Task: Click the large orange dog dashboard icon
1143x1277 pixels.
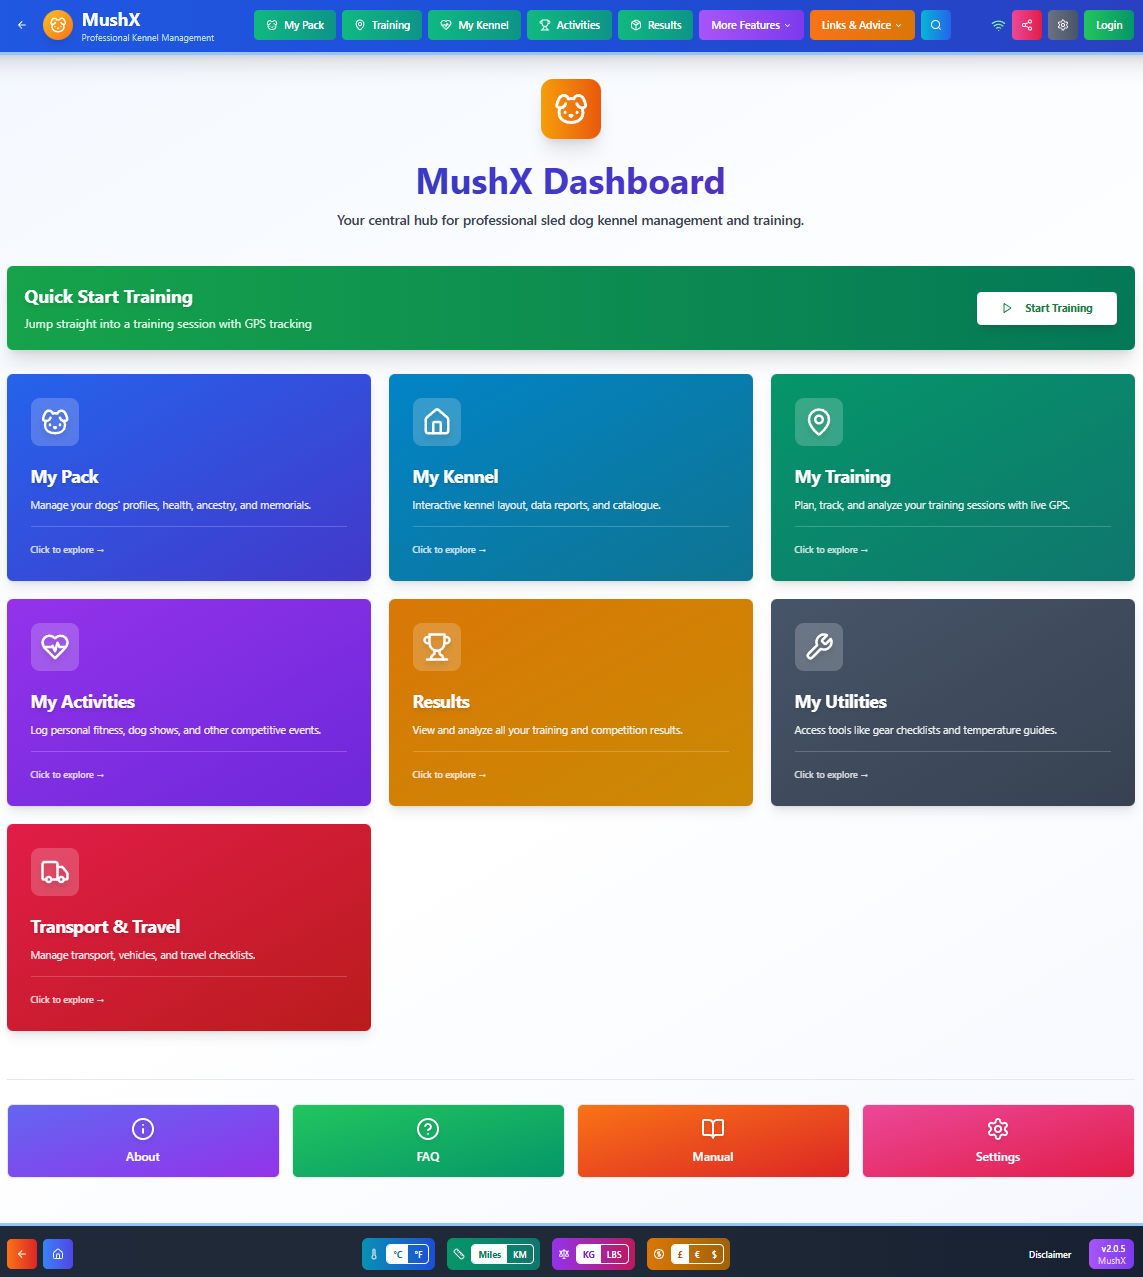Action: tap(571, 109)
